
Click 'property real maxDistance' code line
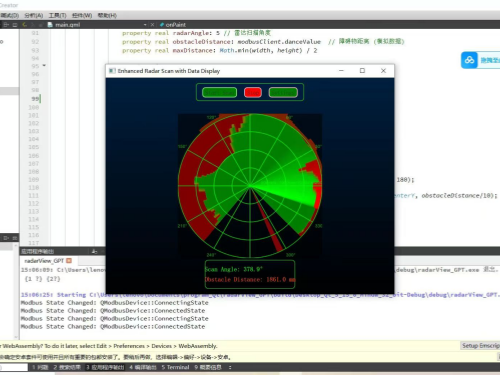pos(220,50)
